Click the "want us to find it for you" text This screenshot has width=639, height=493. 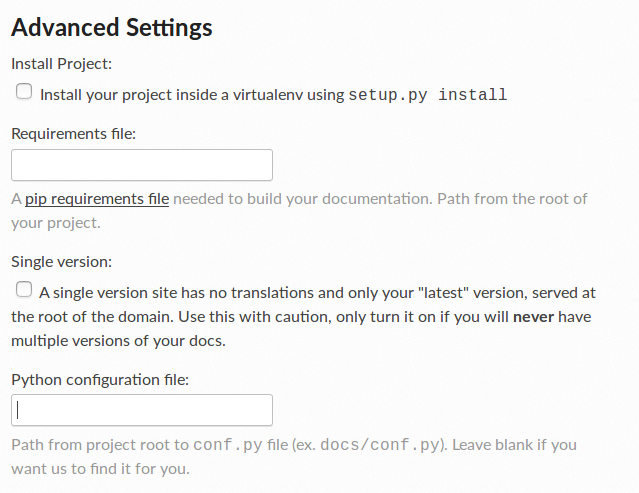(100, 469)
